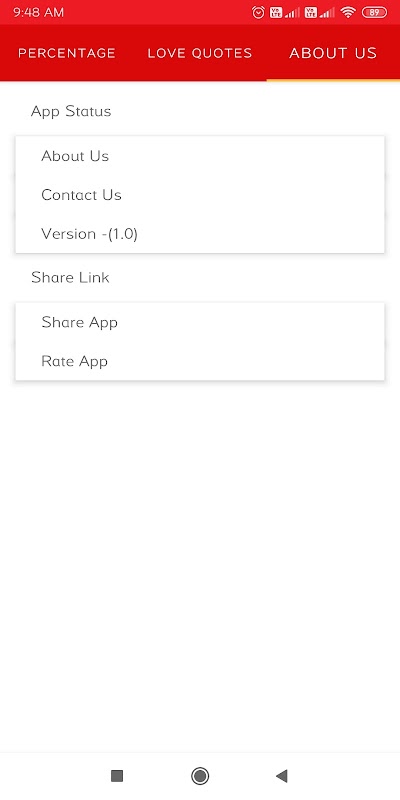This screenshot has height=800, width=400.
Task: Tap the first SIM signal bars icon
Action: pos(292,13)
